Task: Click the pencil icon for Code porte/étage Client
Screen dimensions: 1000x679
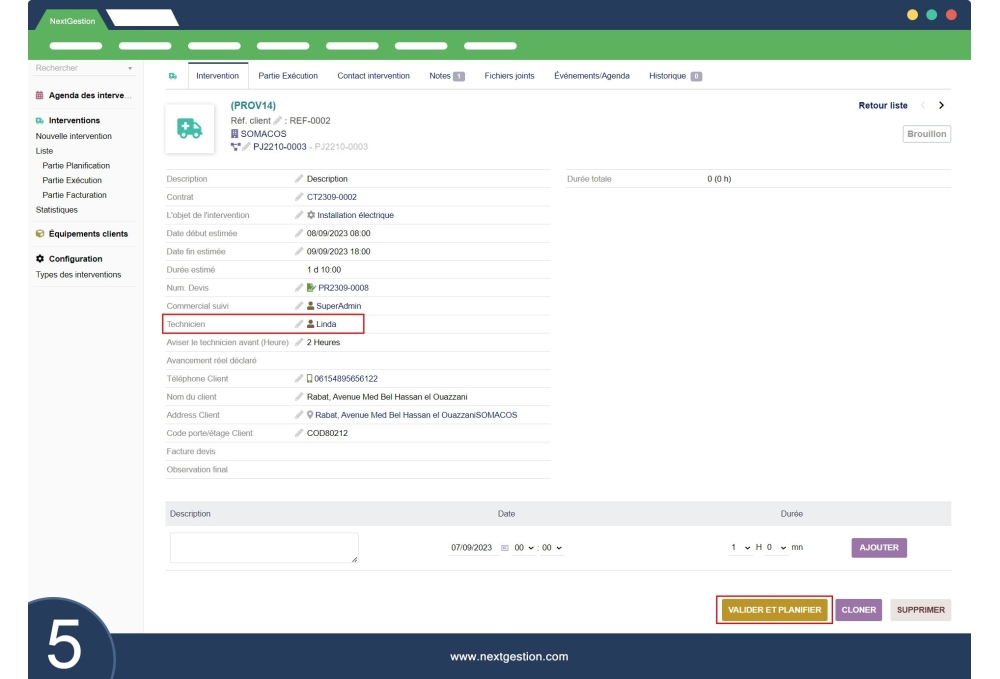Action: pyautogui.click(x=298, y=433)
